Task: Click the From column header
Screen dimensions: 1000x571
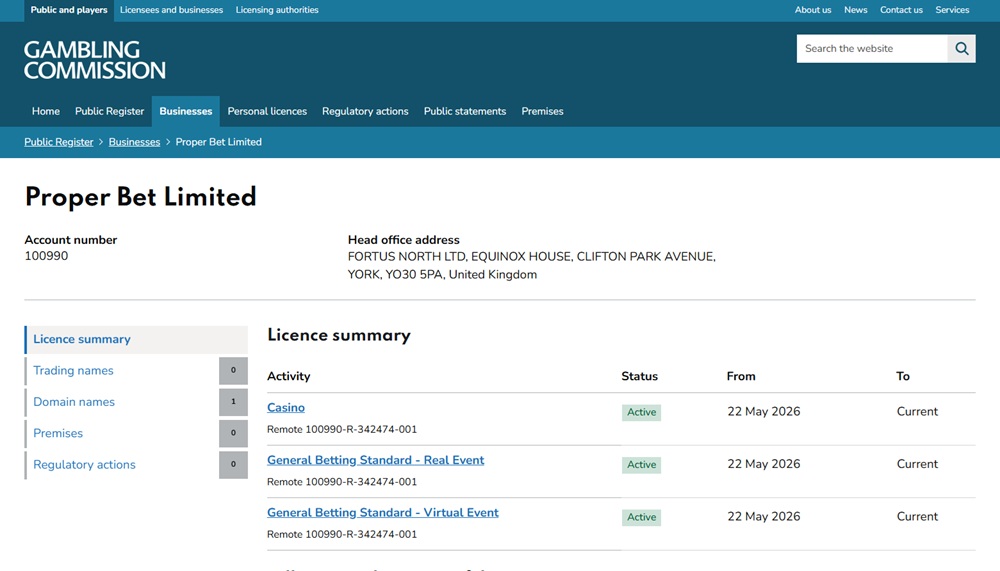Action: (x=741, y=376)
